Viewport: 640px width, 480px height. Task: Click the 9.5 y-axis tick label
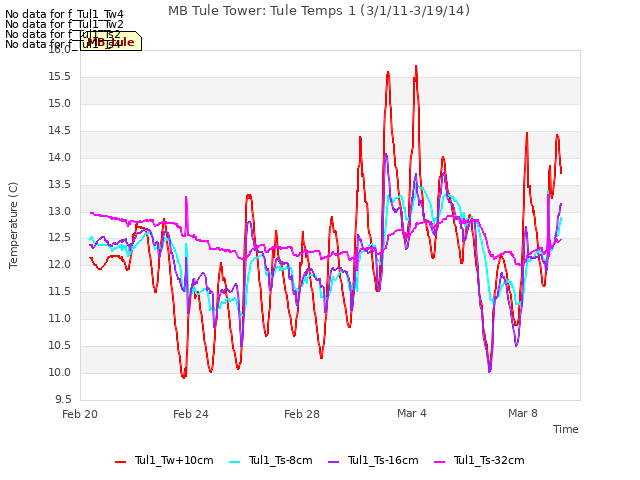point(63,399)
